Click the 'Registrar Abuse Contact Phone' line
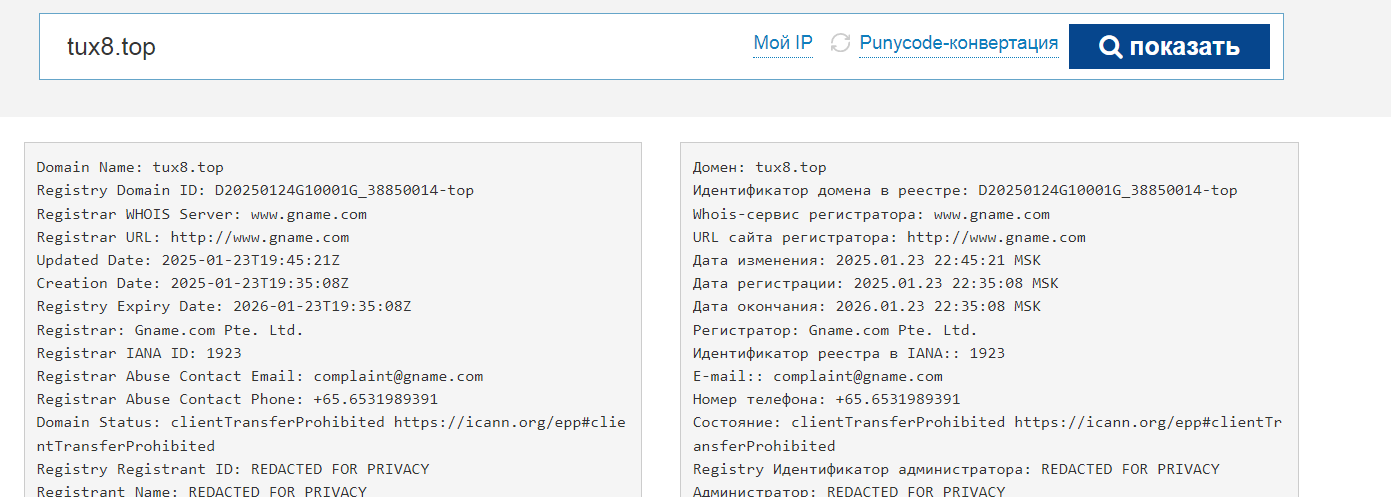Screen dimensions: 1391x497 point(236,399)
